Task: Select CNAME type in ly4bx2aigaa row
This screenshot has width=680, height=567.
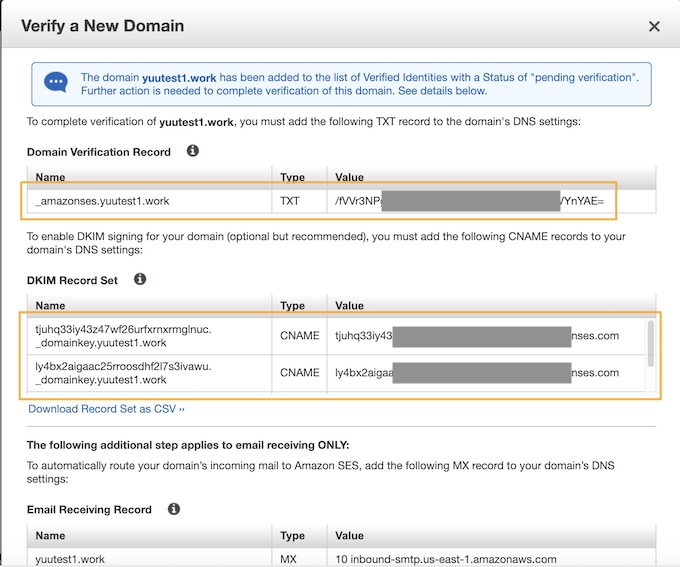Action: tap(300, 373)
